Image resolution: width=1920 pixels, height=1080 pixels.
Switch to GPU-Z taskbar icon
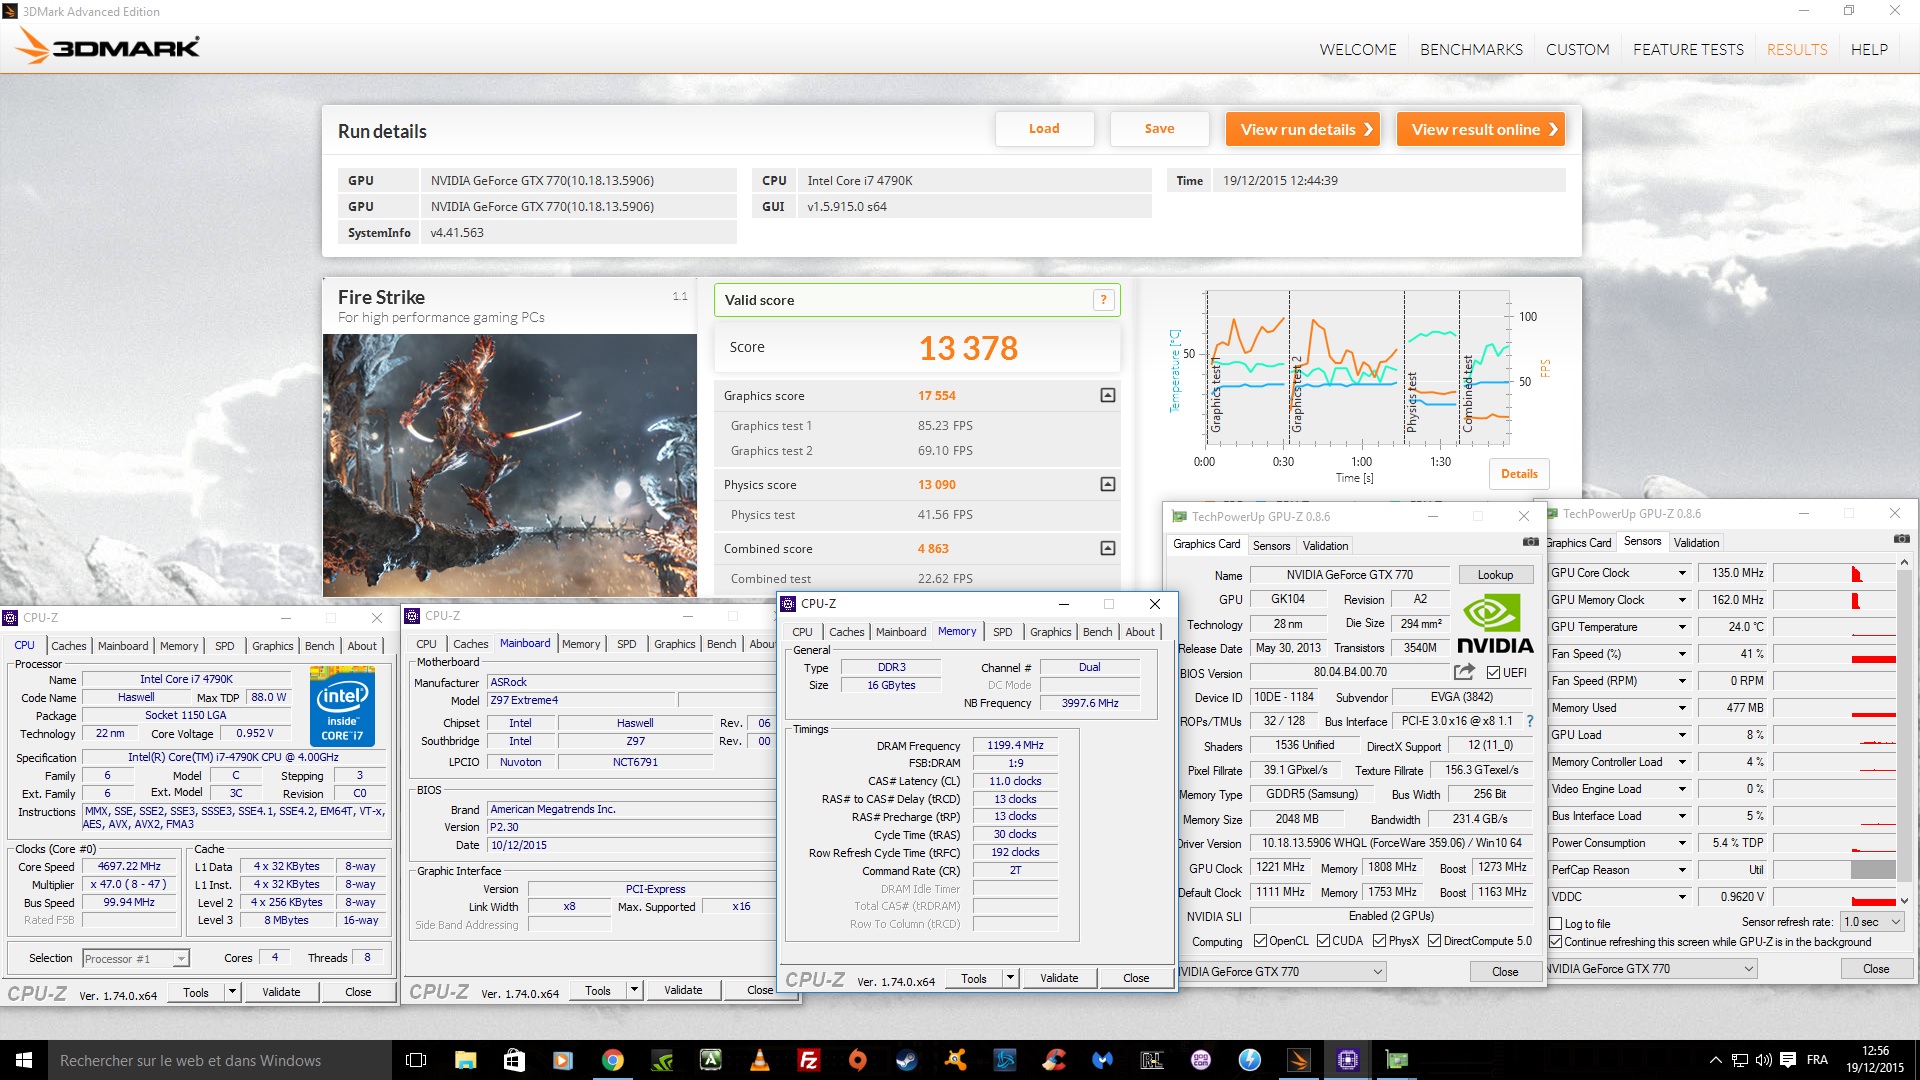[x=1396, y=1060]
